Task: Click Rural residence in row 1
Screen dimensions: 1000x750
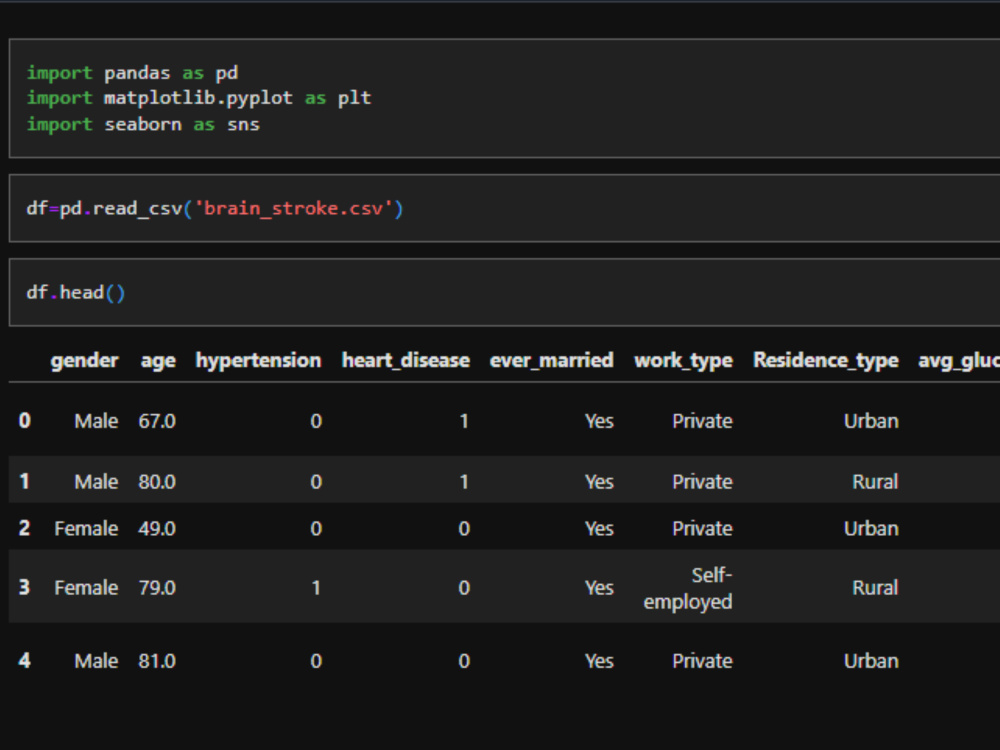Action: pos(875,482)
